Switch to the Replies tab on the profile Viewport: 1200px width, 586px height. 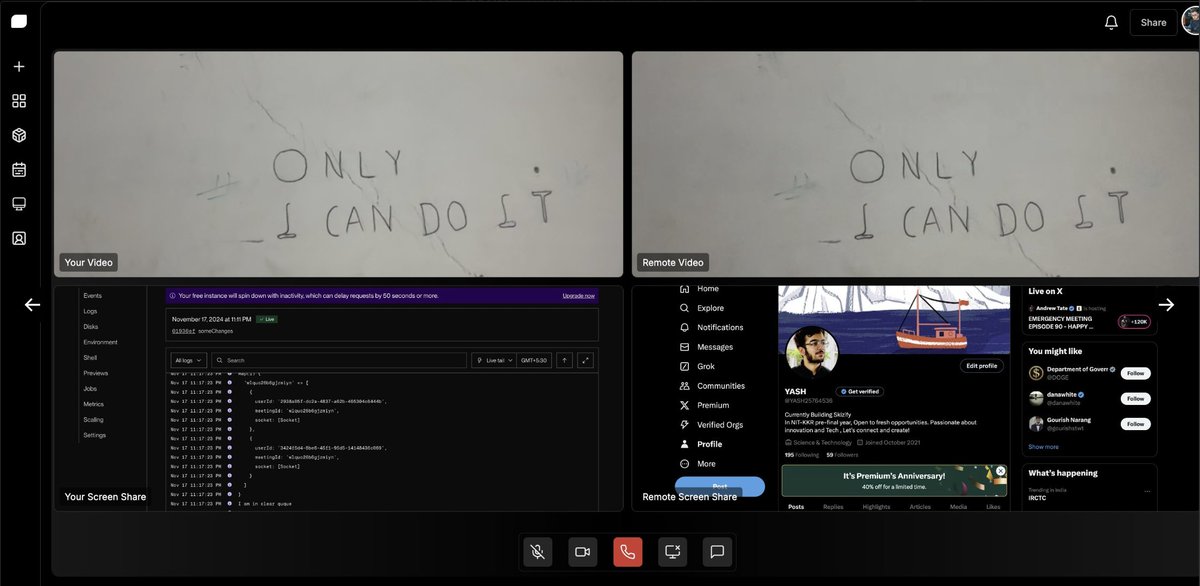[832, 507]
